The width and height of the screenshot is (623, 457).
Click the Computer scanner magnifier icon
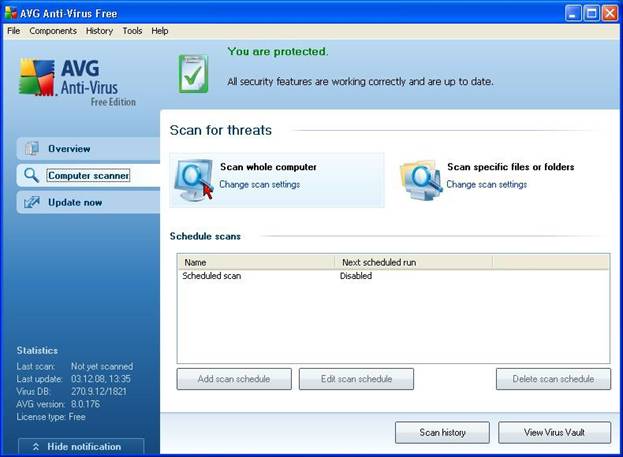point(31,175)
